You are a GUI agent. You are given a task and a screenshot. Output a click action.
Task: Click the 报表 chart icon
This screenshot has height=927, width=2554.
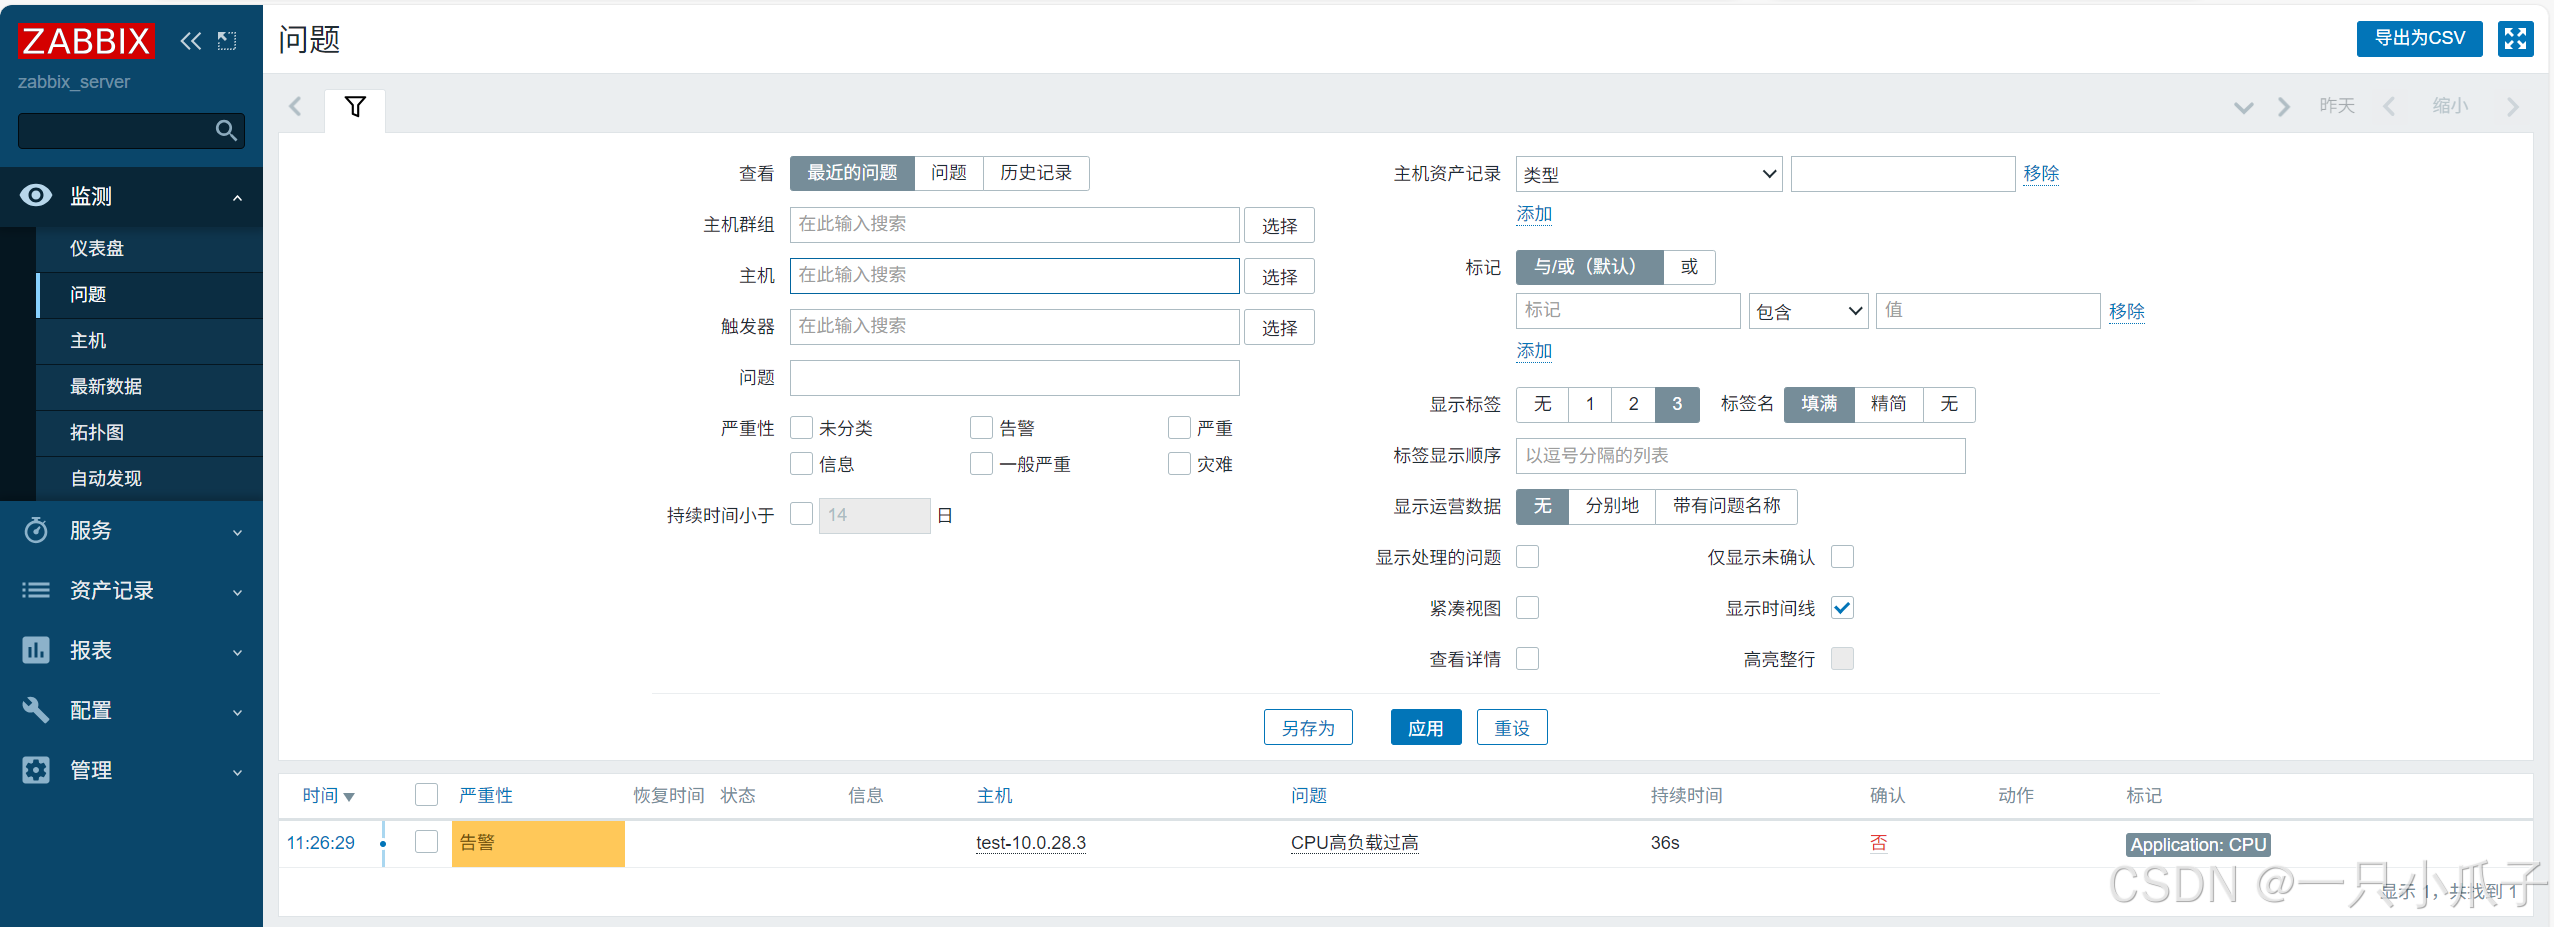tap(36, 650)
